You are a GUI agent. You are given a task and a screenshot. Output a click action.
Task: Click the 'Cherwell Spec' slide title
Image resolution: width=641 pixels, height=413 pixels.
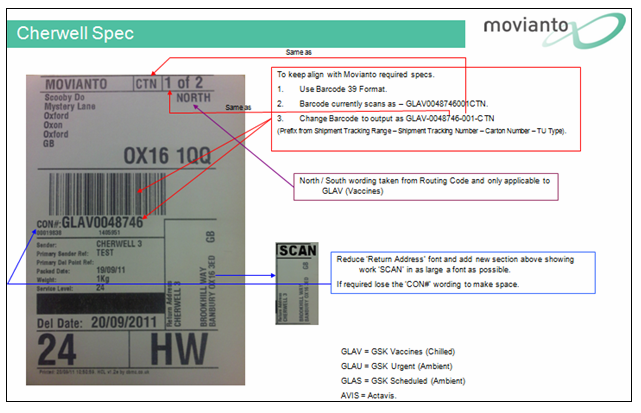pos(75,33)
